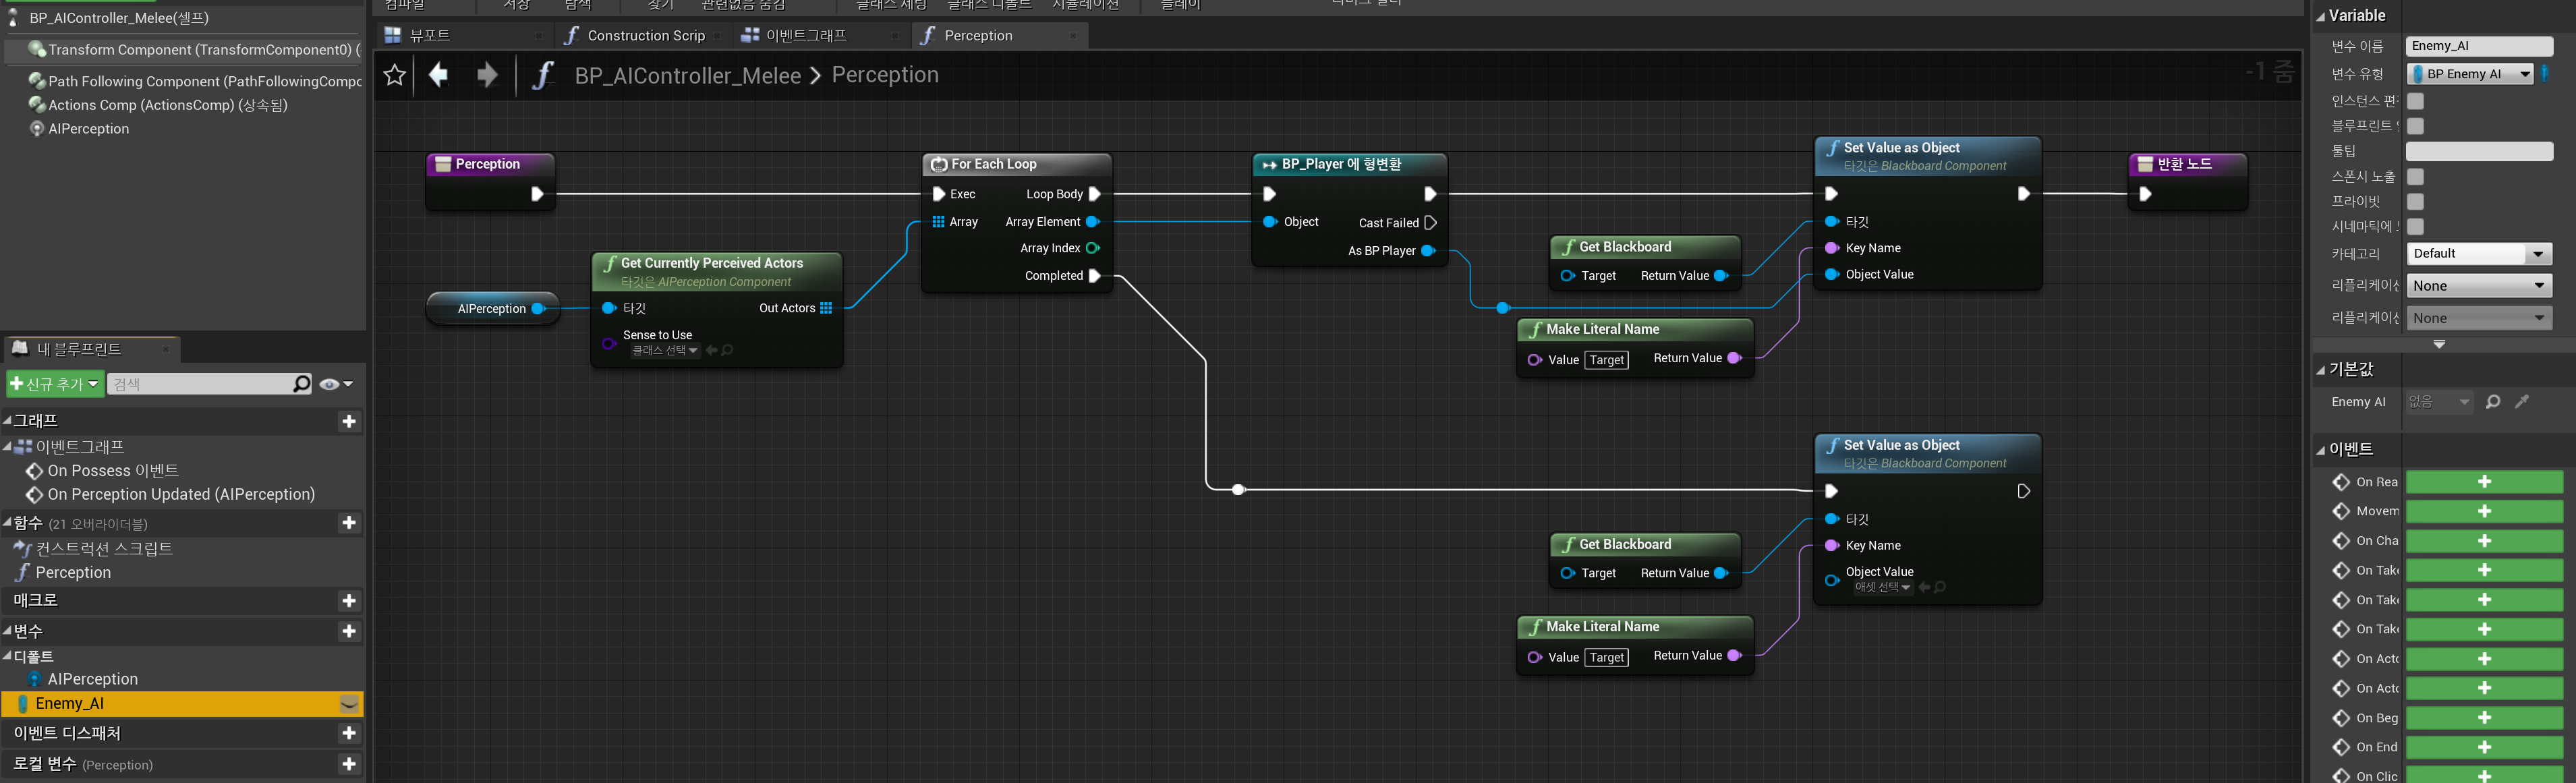Click the favorite star icon in graph toolbar
The width and height of the screenshot is (2576, 783).
pyautogui.click(x=394, y=75)
